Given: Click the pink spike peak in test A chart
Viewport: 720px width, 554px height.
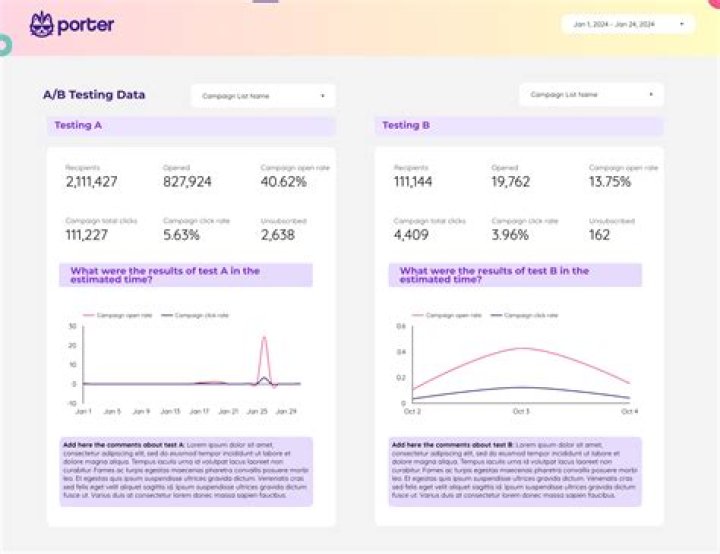Looking at the screenshot, I should pyautogui.click(x=264, y=338).
